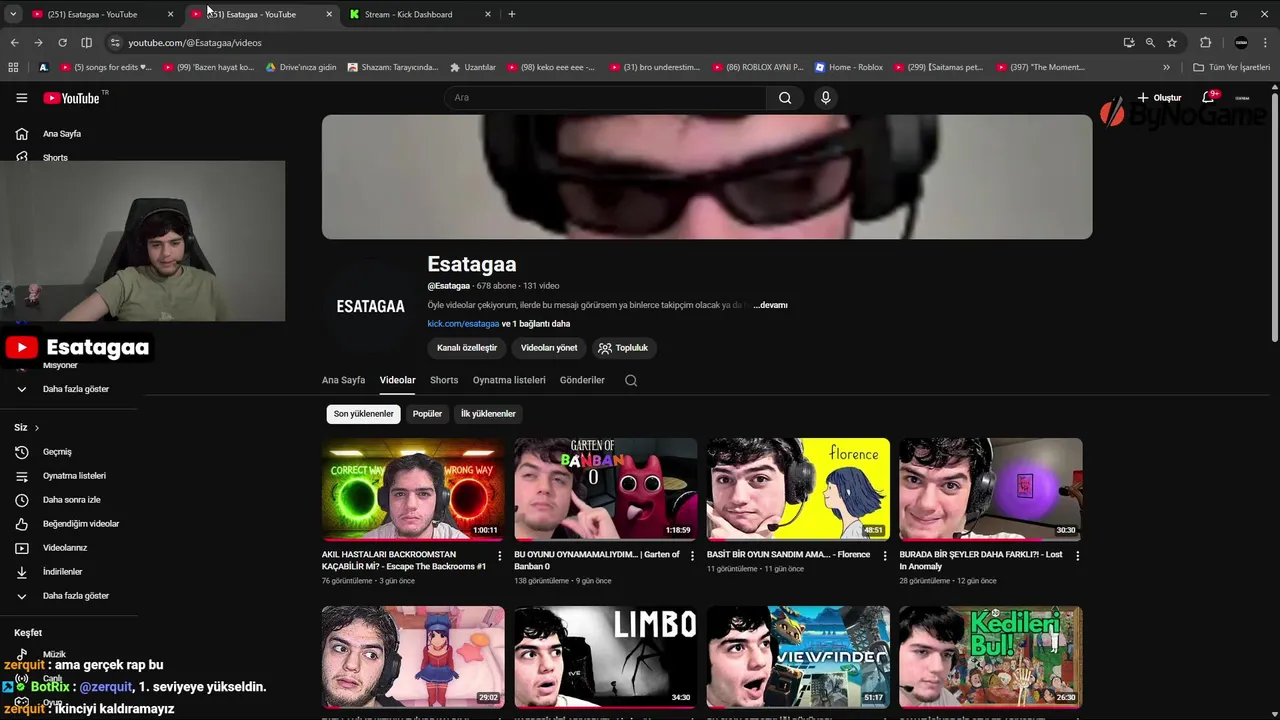The height and width of the screenshot is (720, 1280).
Task: Expand the Siz section chevron
Action: pos(37,428)
